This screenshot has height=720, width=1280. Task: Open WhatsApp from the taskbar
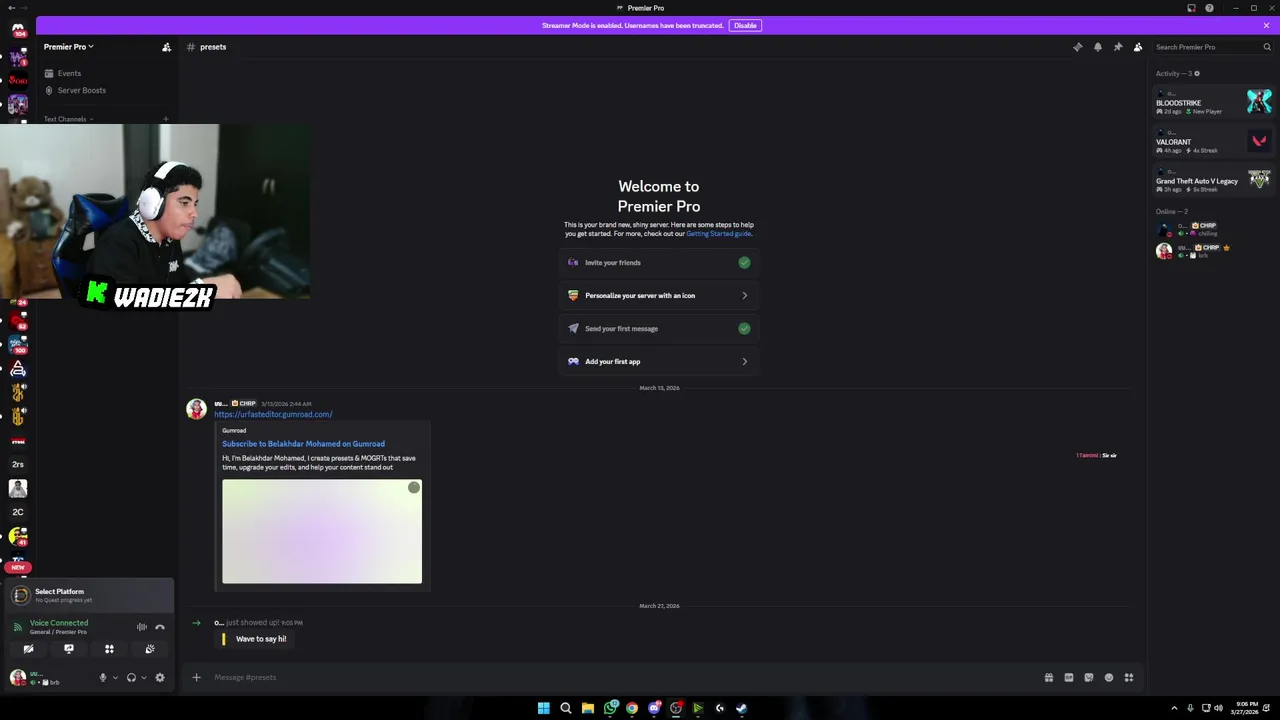coord(610,708)
